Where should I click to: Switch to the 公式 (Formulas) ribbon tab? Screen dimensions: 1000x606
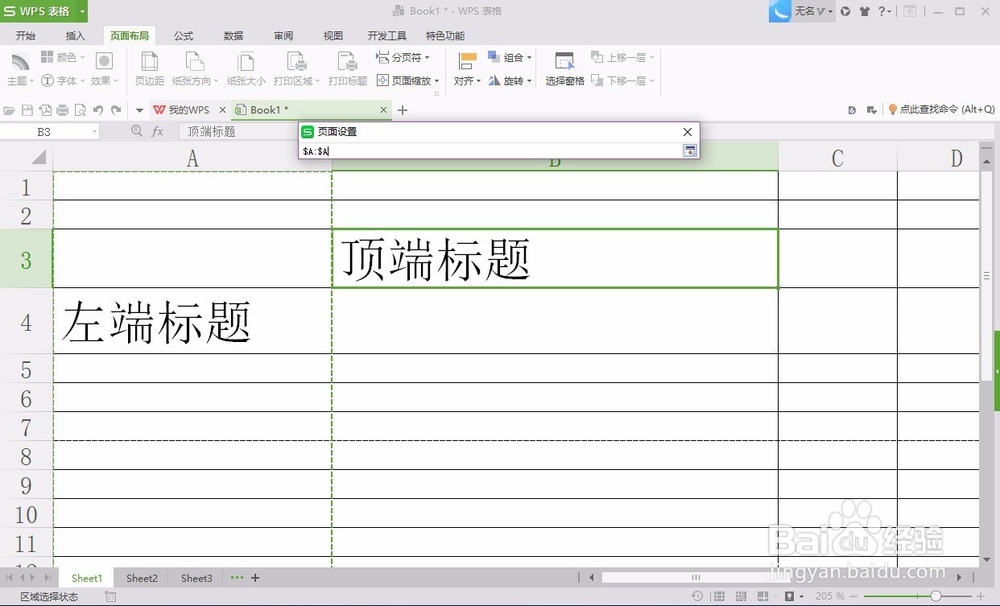pos(182,34)
